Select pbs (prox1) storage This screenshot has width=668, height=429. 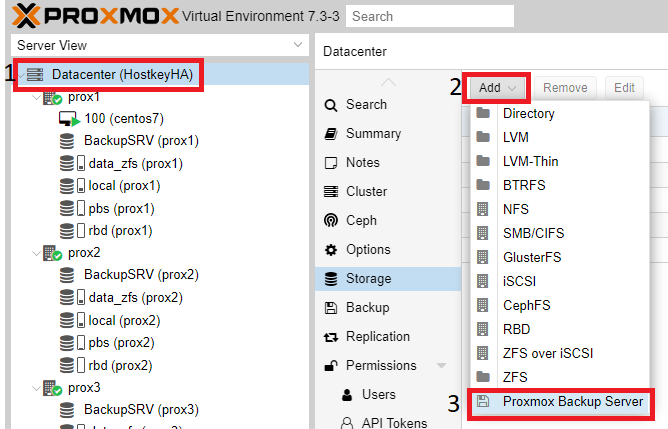click(x=121, y=209)
